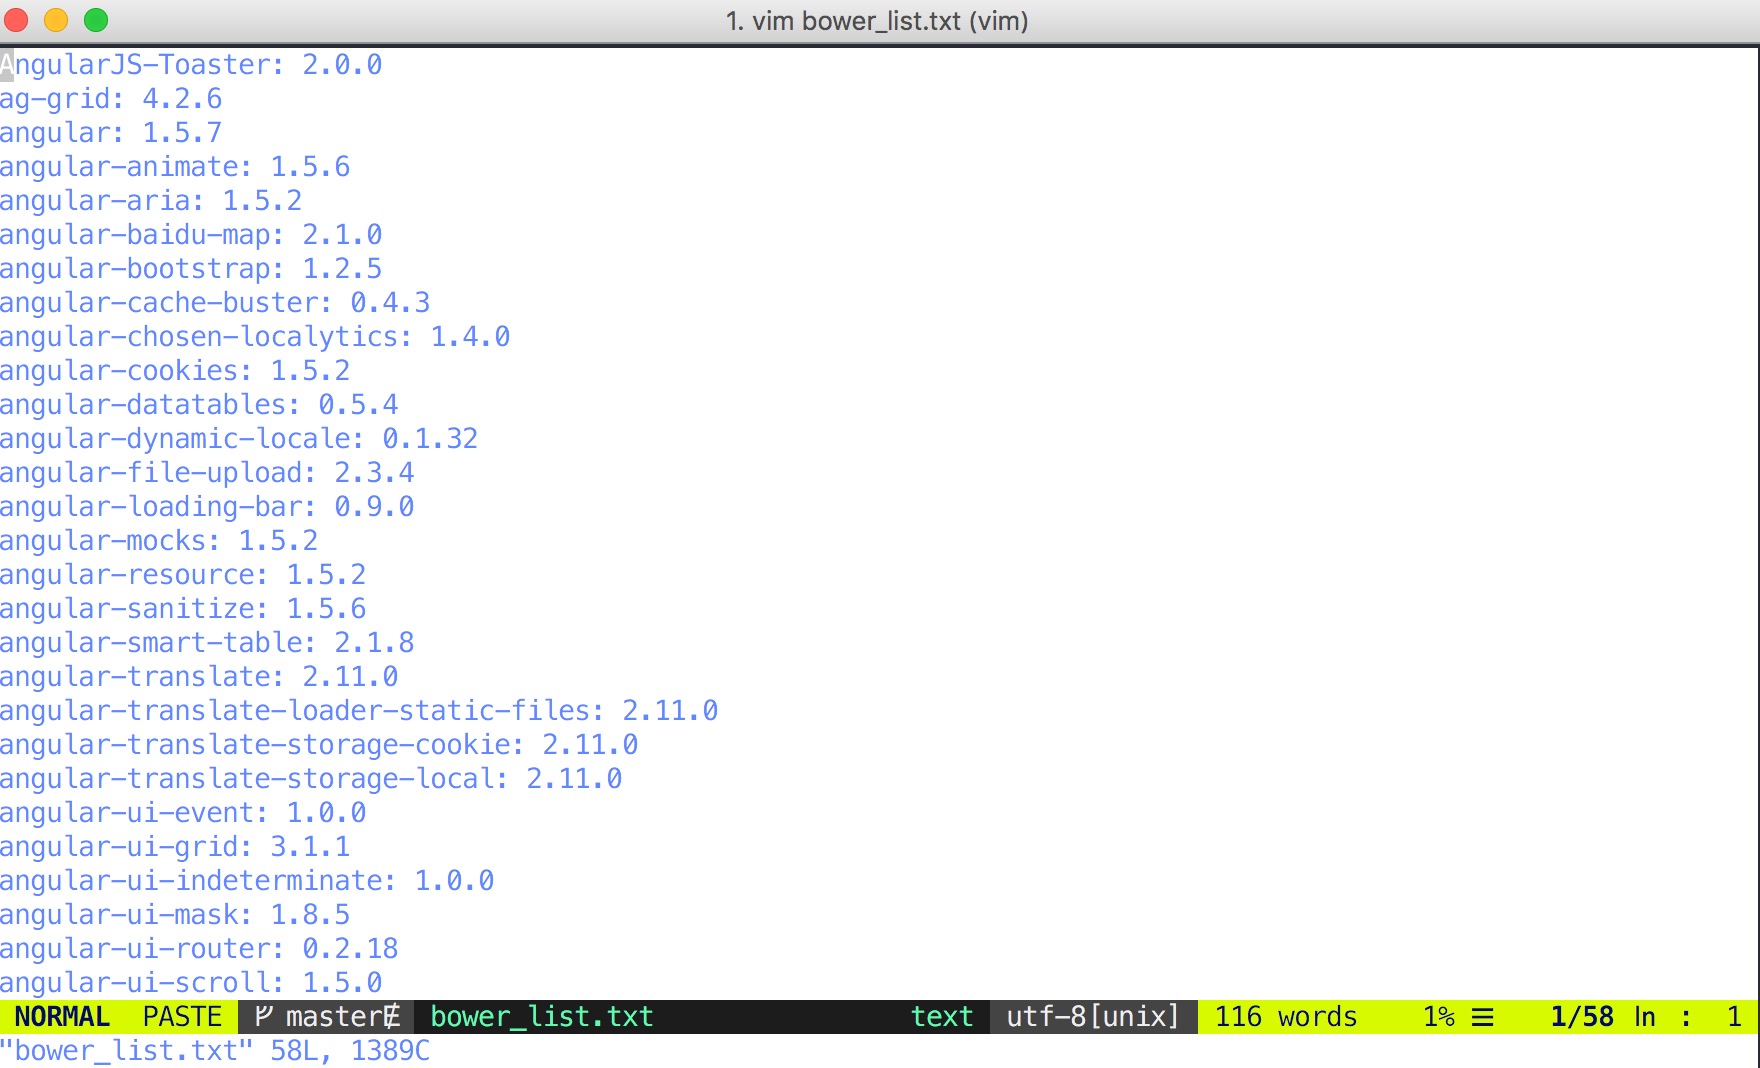
Task: Click the angular-translate-storage-cookie line
Action: (x=319, y=744)
